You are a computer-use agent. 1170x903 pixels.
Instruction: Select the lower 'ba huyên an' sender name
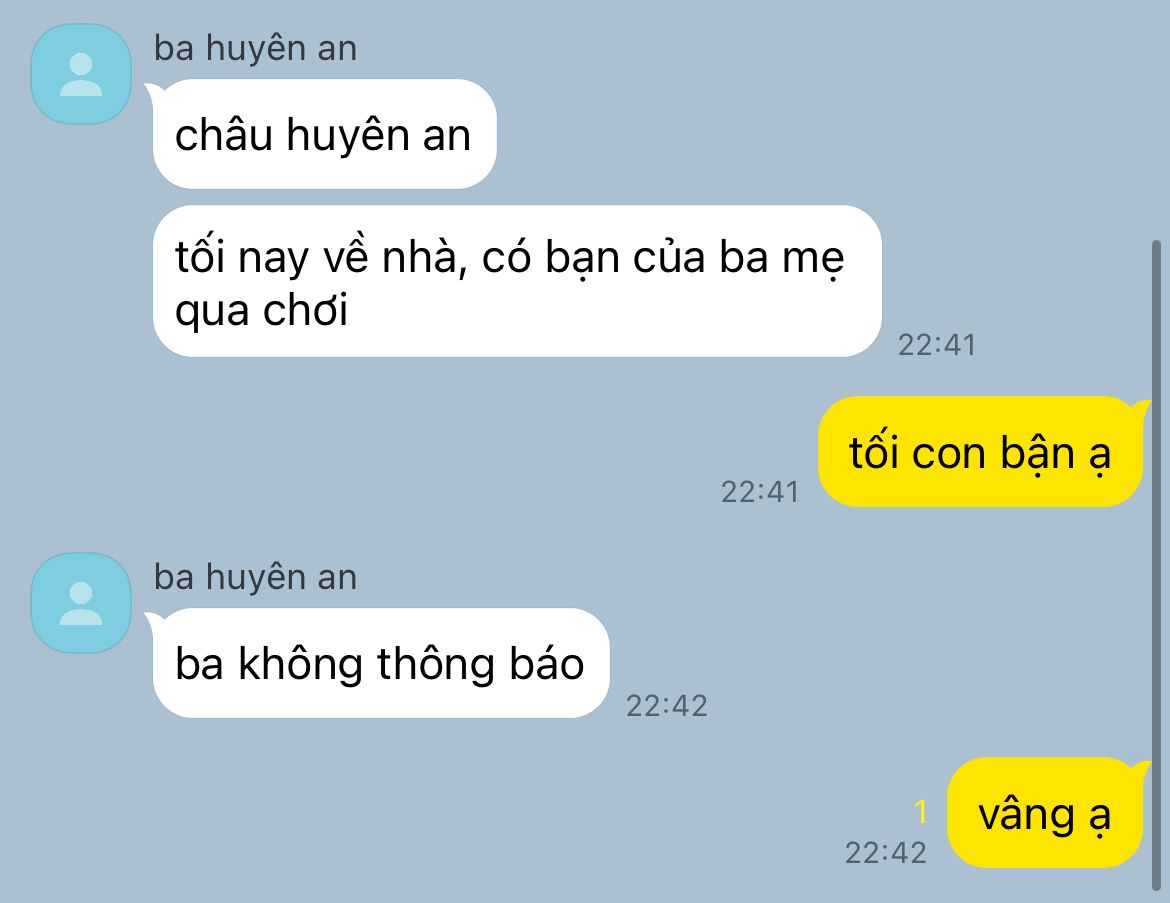coord(255,578)
